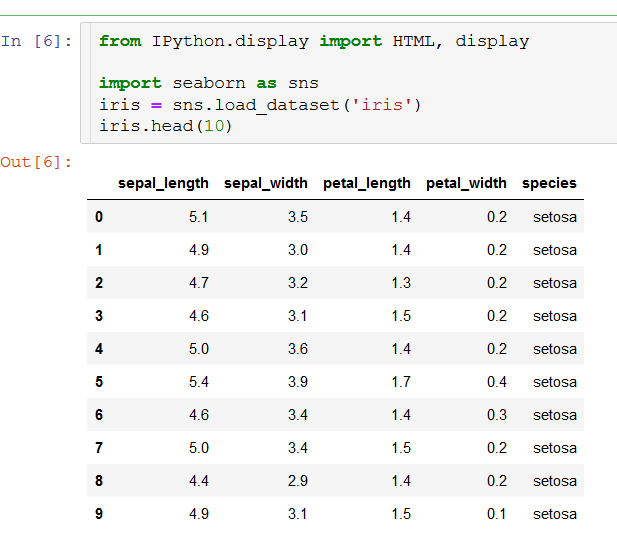Click the species column header
The height and width of the screenshot is (542, 617).
coord(549,183)
